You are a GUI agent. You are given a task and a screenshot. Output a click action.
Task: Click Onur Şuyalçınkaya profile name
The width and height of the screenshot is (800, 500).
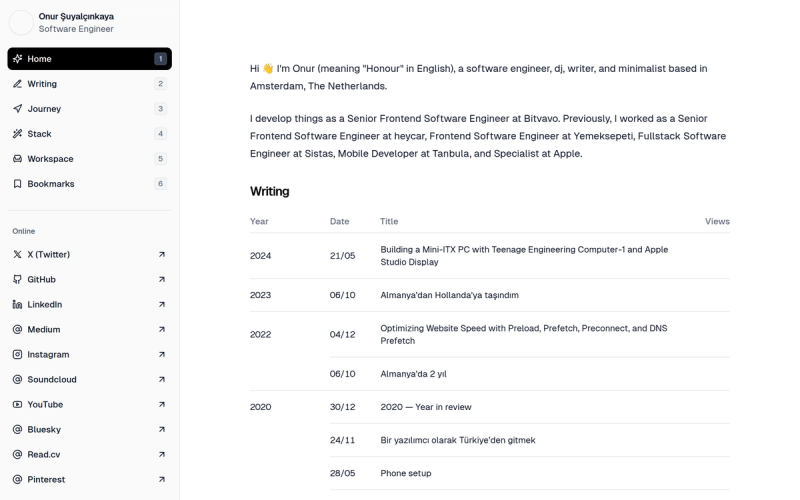pos(76,16)
